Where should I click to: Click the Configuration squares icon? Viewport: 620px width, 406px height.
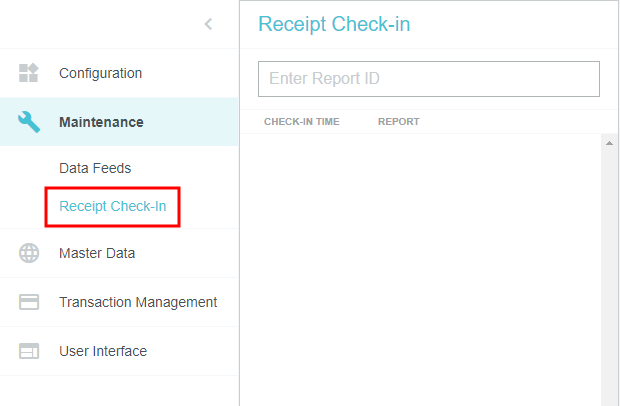coord(29,73)
